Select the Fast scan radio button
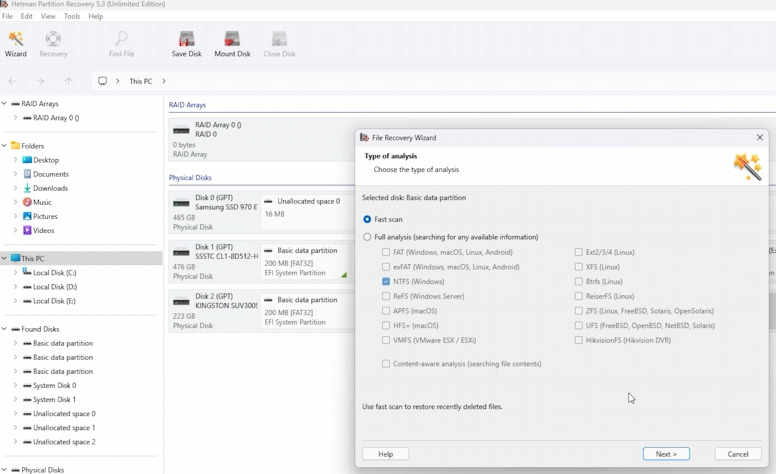Image resolution: width=776 pixels, height=474 pixels. coord(367,219)
